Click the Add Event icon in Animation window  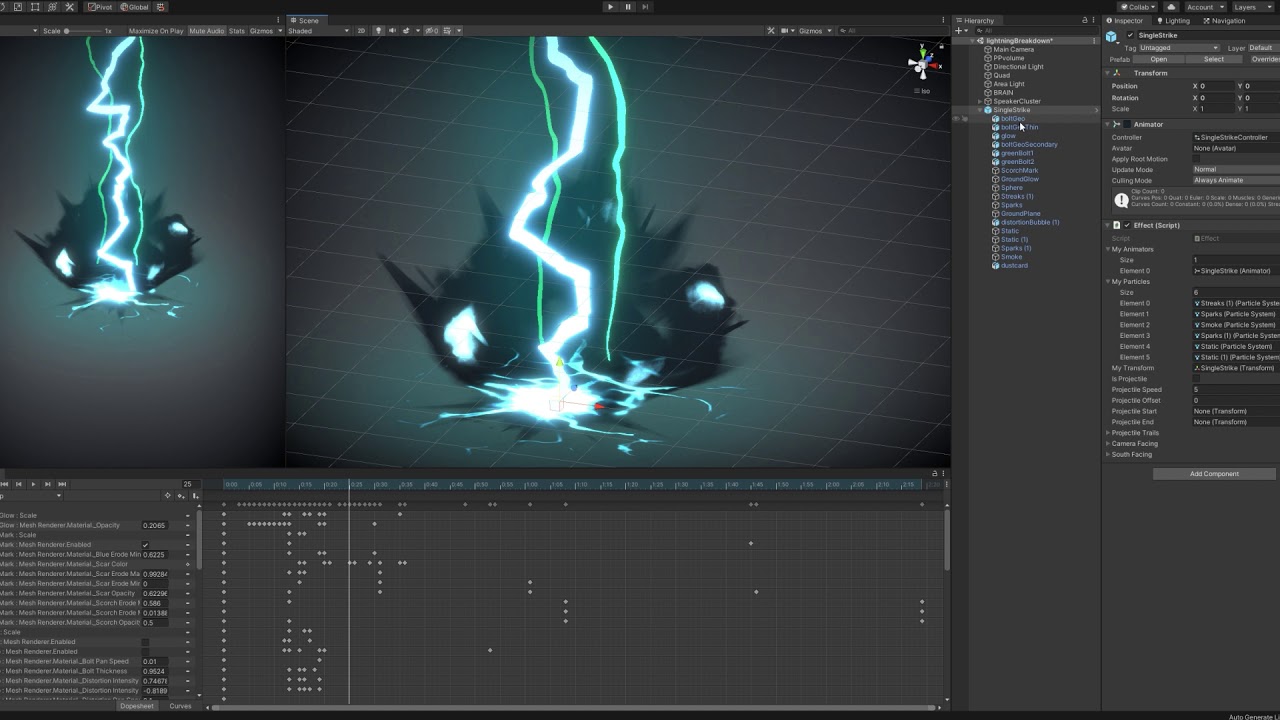point(196,496)
